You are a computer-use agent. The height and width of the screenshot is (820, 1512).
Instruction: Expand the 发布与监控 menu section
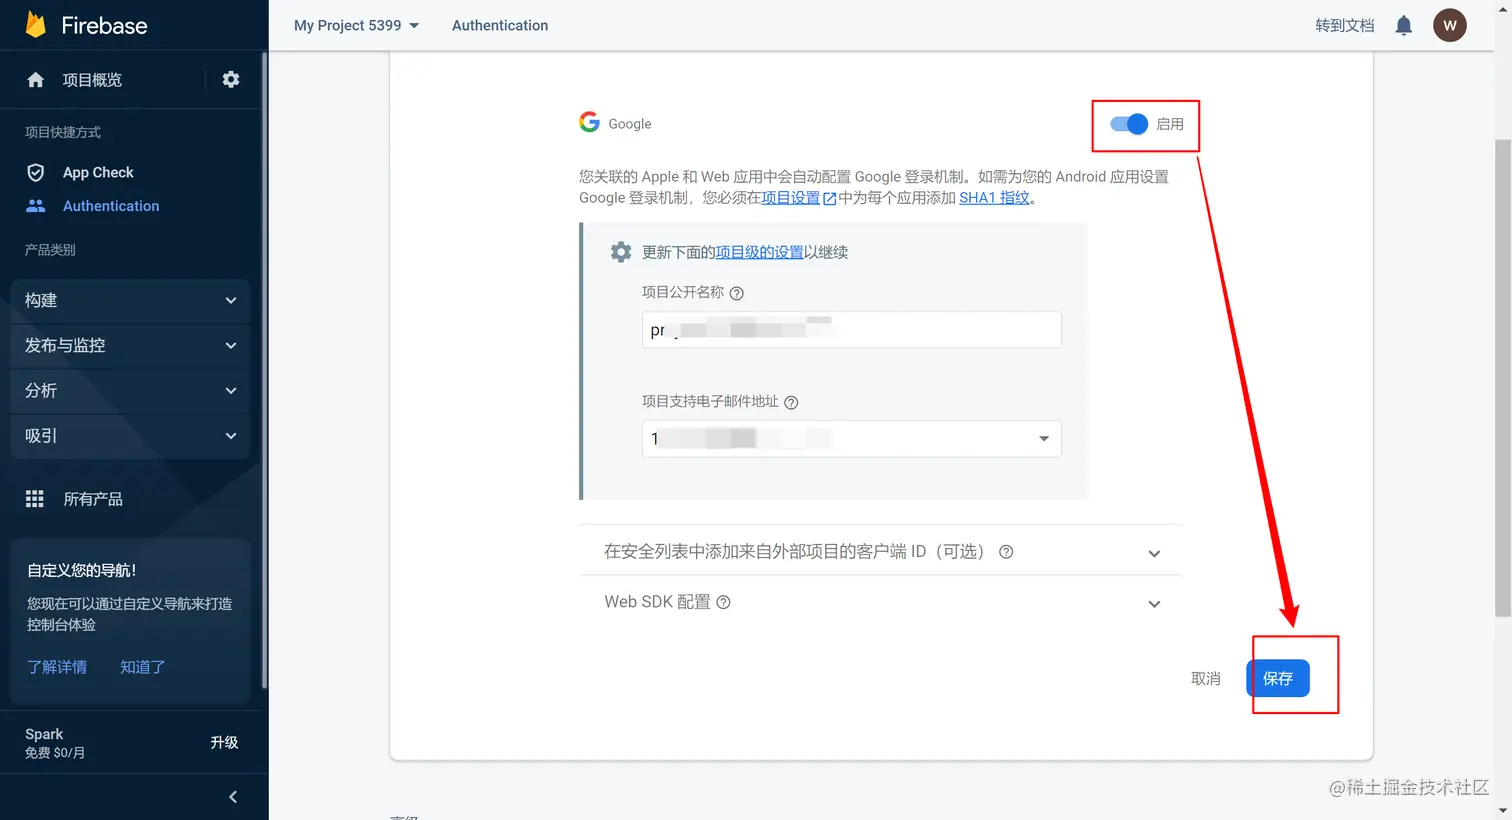click(x=130, y=345)
